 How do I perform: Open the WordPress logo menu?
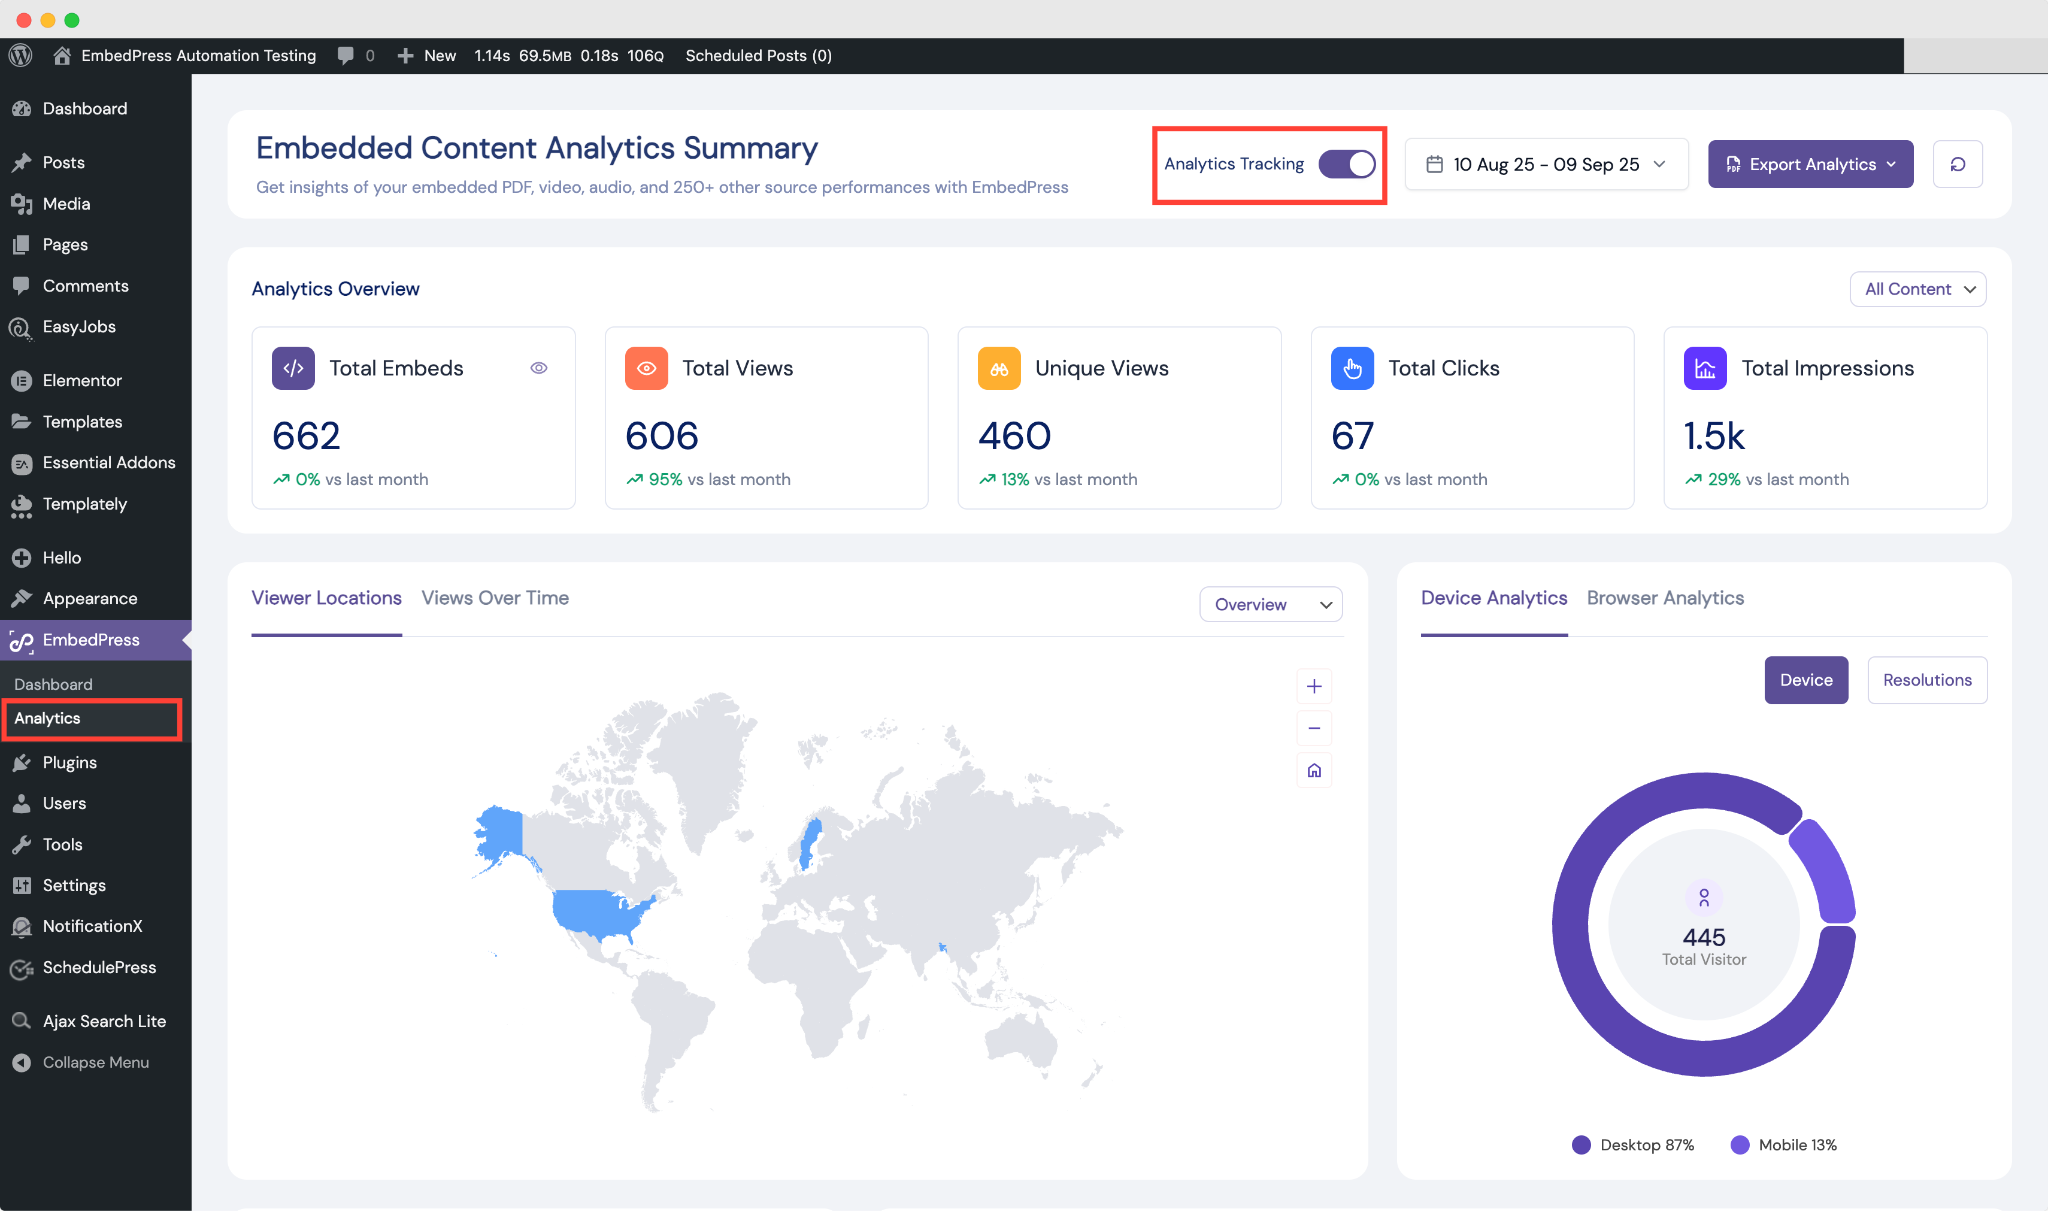21,55
